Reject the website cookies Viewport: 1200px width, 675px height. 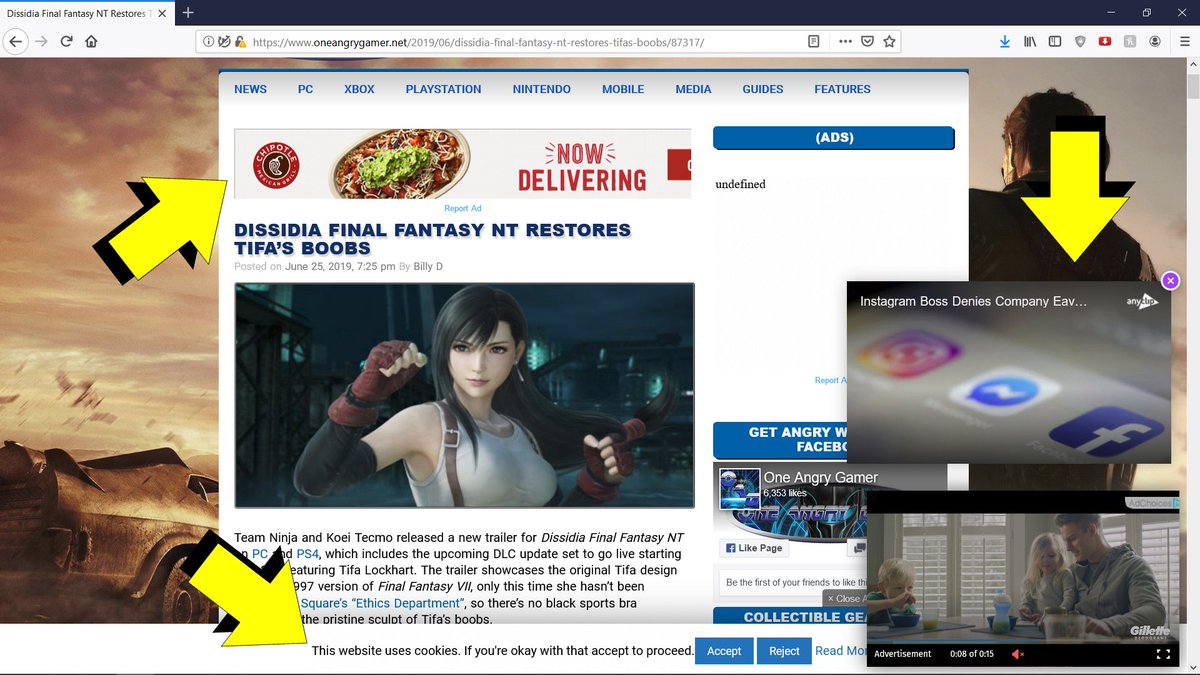point(784,651)
